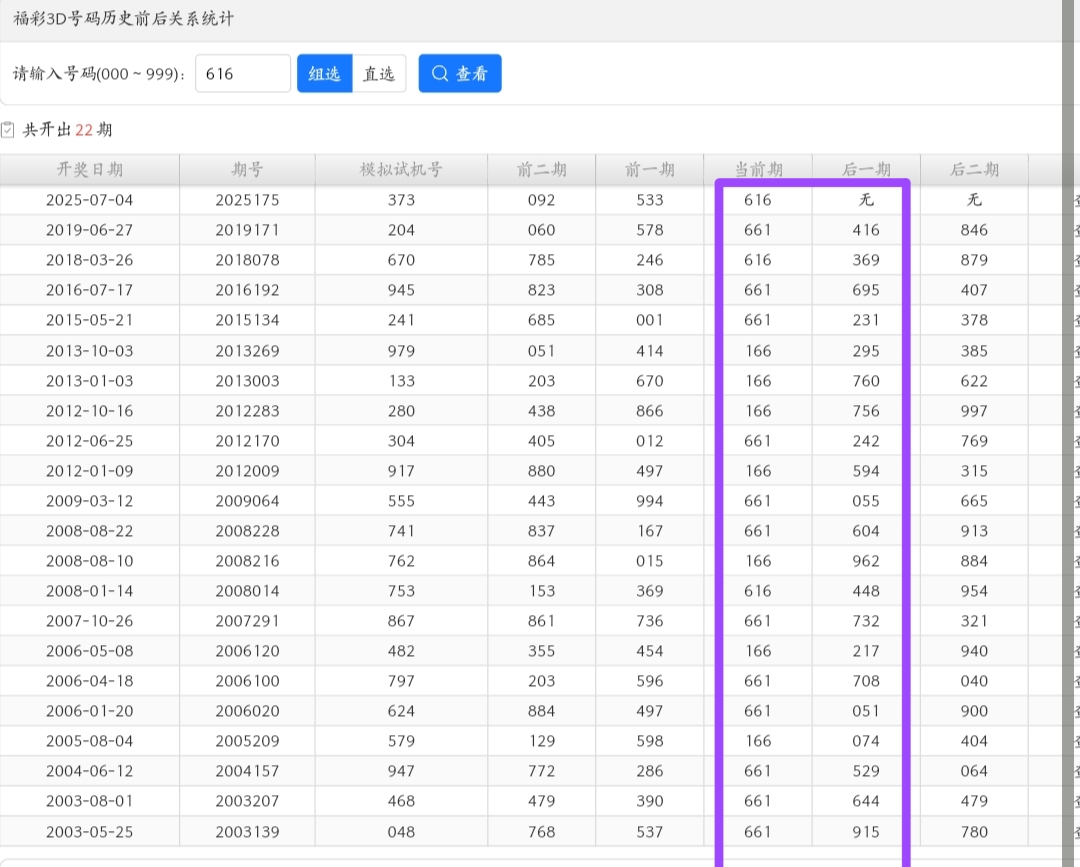Select the 组选 option
The height and width of the screenshot is (867, 1080).
click(325, 74)
